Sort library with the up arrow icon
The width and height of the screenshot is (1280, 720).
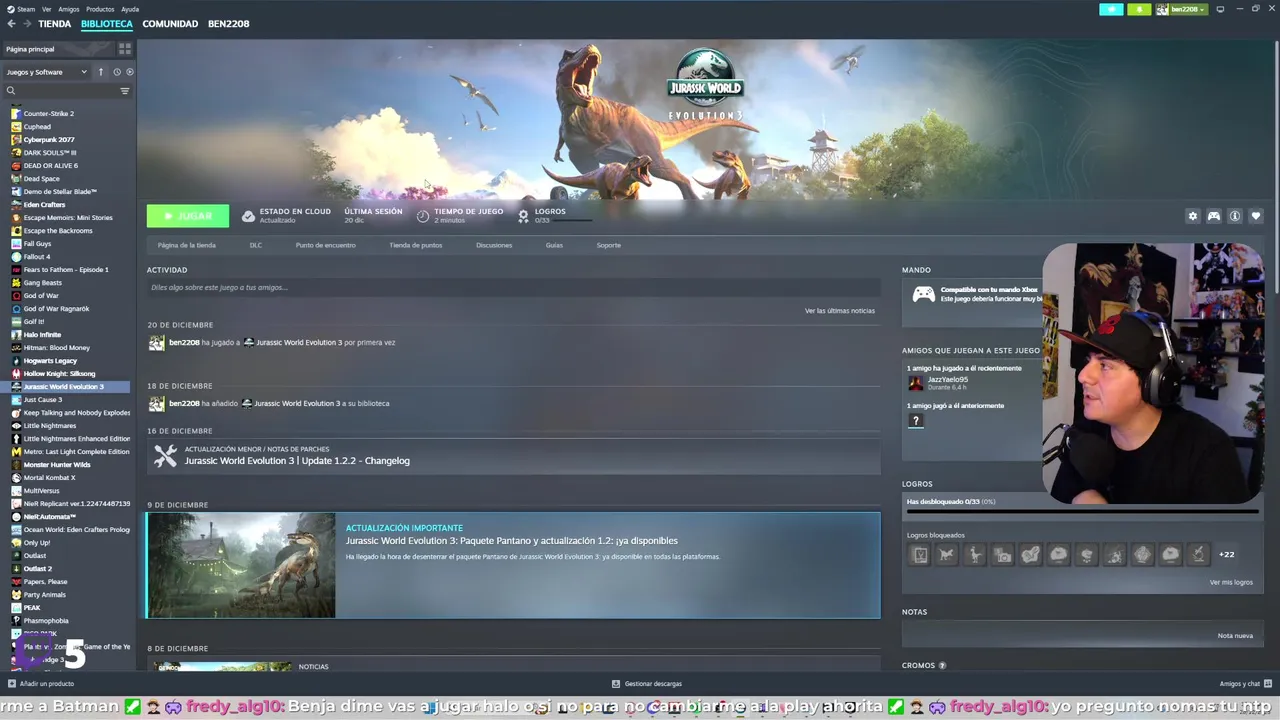[x=100, y=72]
